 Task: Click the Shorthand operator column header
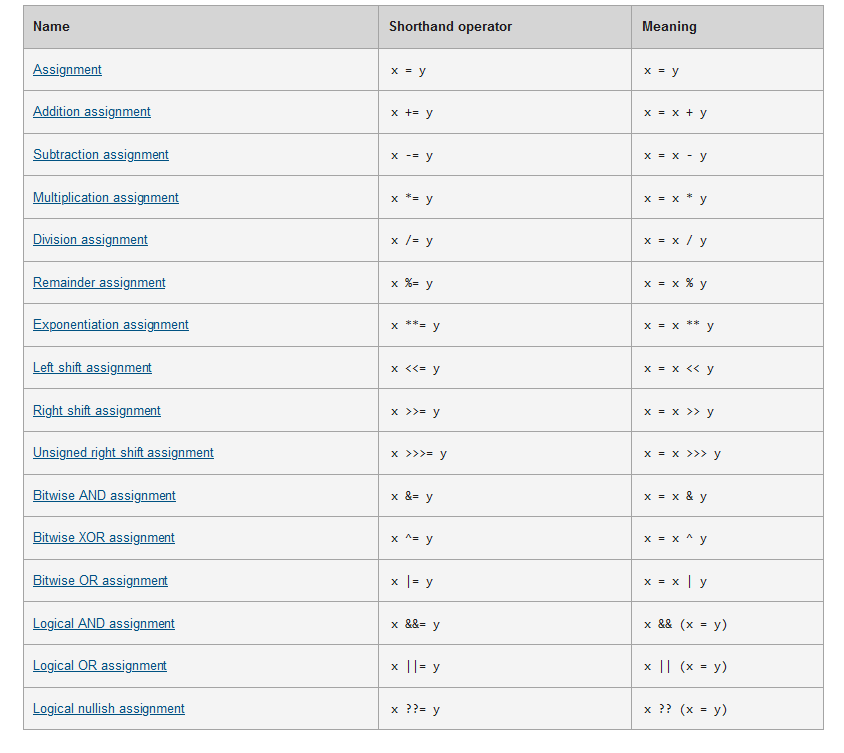450,27
